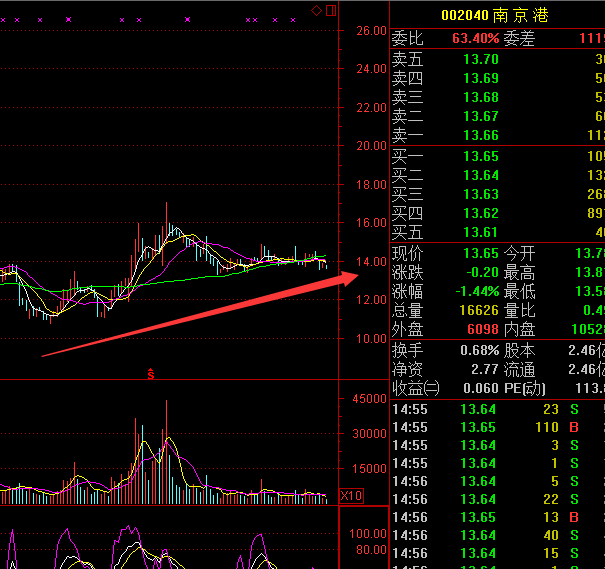Viewport: 605px width, 569px height.
Task: Click the 委比 63.40% value
Action: [x=475, y=38]
